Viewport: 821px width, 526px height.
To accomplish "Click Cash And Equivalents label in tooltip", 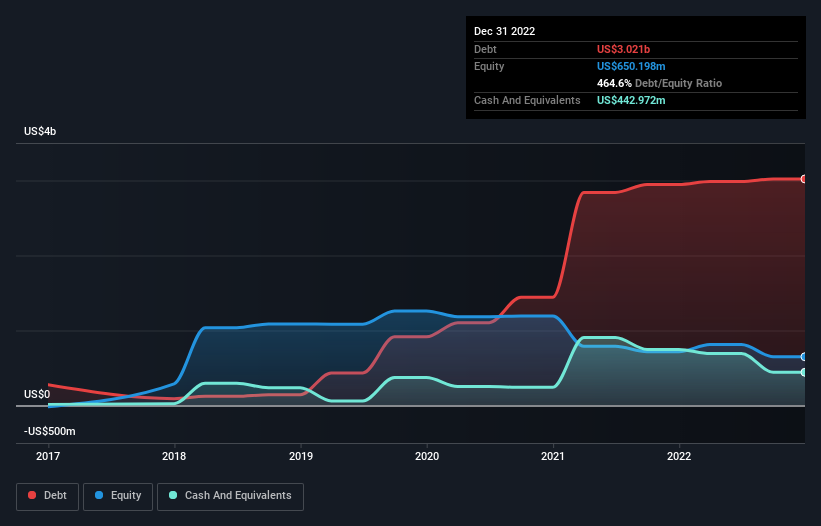I will [x=527, y=100].
